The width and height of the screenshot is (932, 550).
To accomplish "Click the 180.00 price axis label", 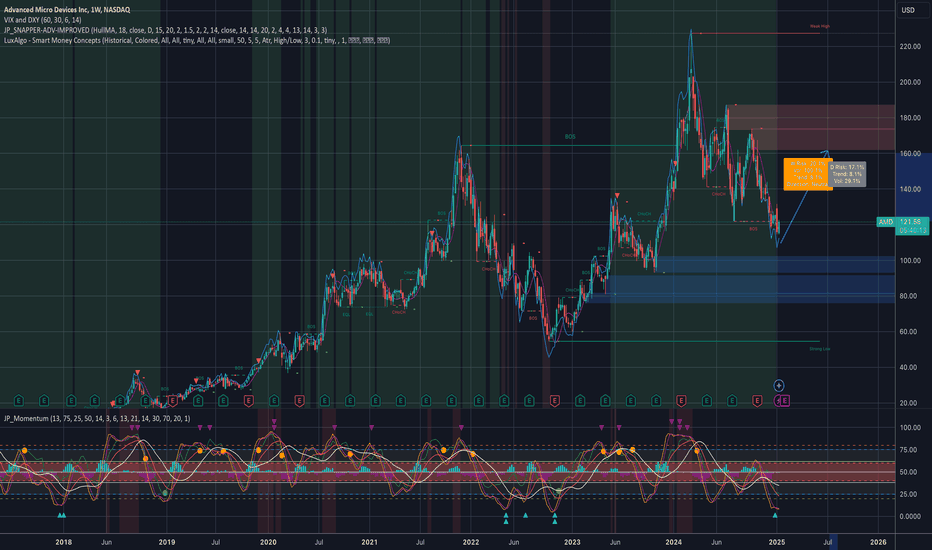I will (x=910, y=118).
